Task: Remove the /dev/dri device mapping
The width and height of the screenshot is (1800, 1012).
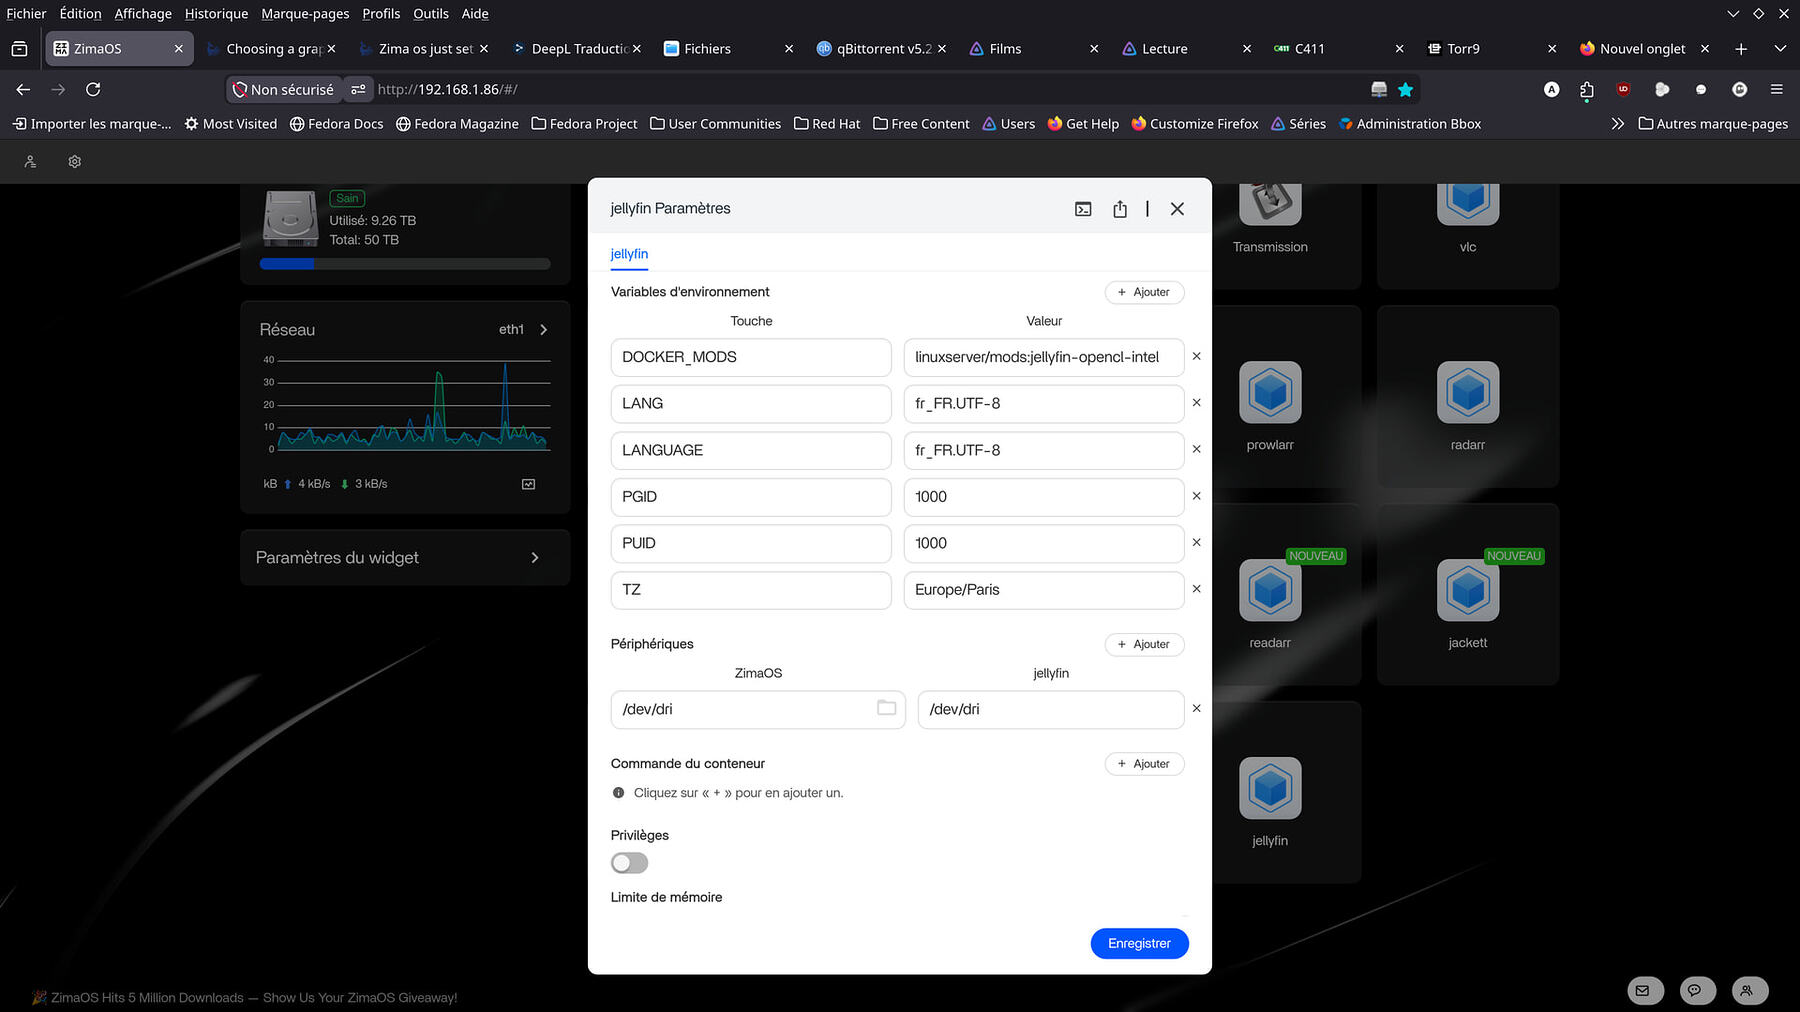Action: (x=1196, y=708)
